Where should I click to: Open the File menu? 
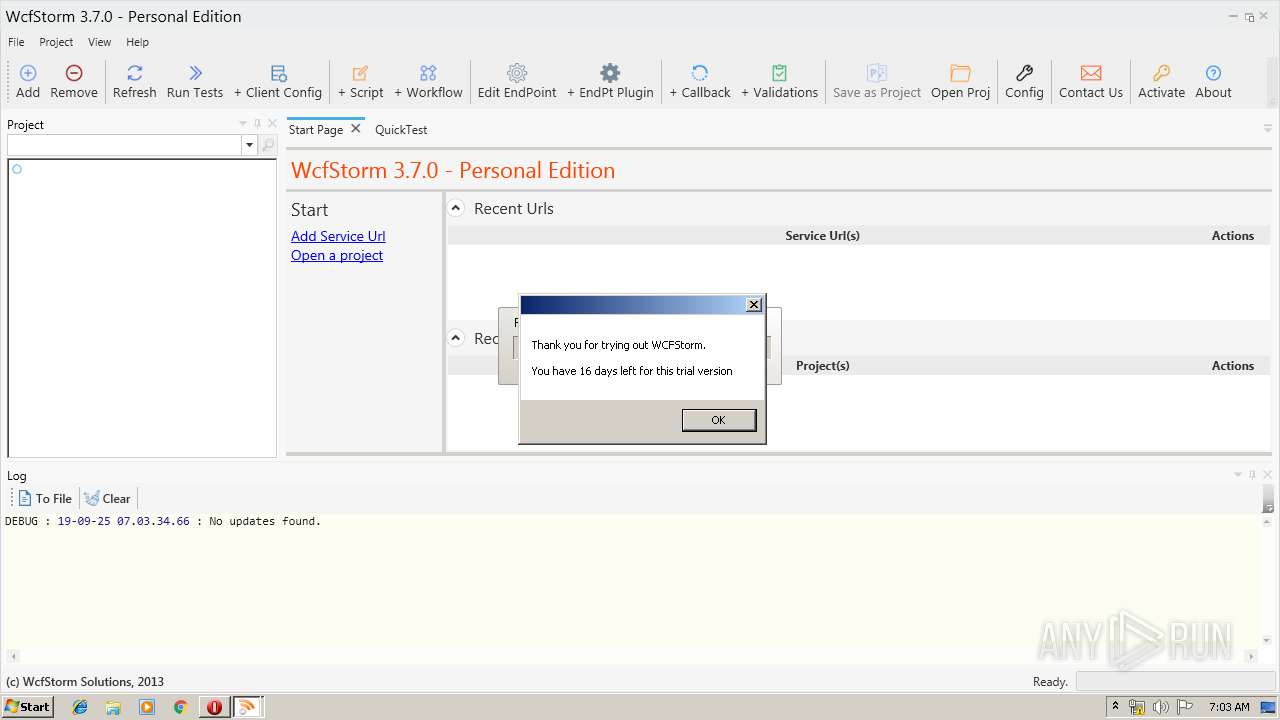click(16, 42)
